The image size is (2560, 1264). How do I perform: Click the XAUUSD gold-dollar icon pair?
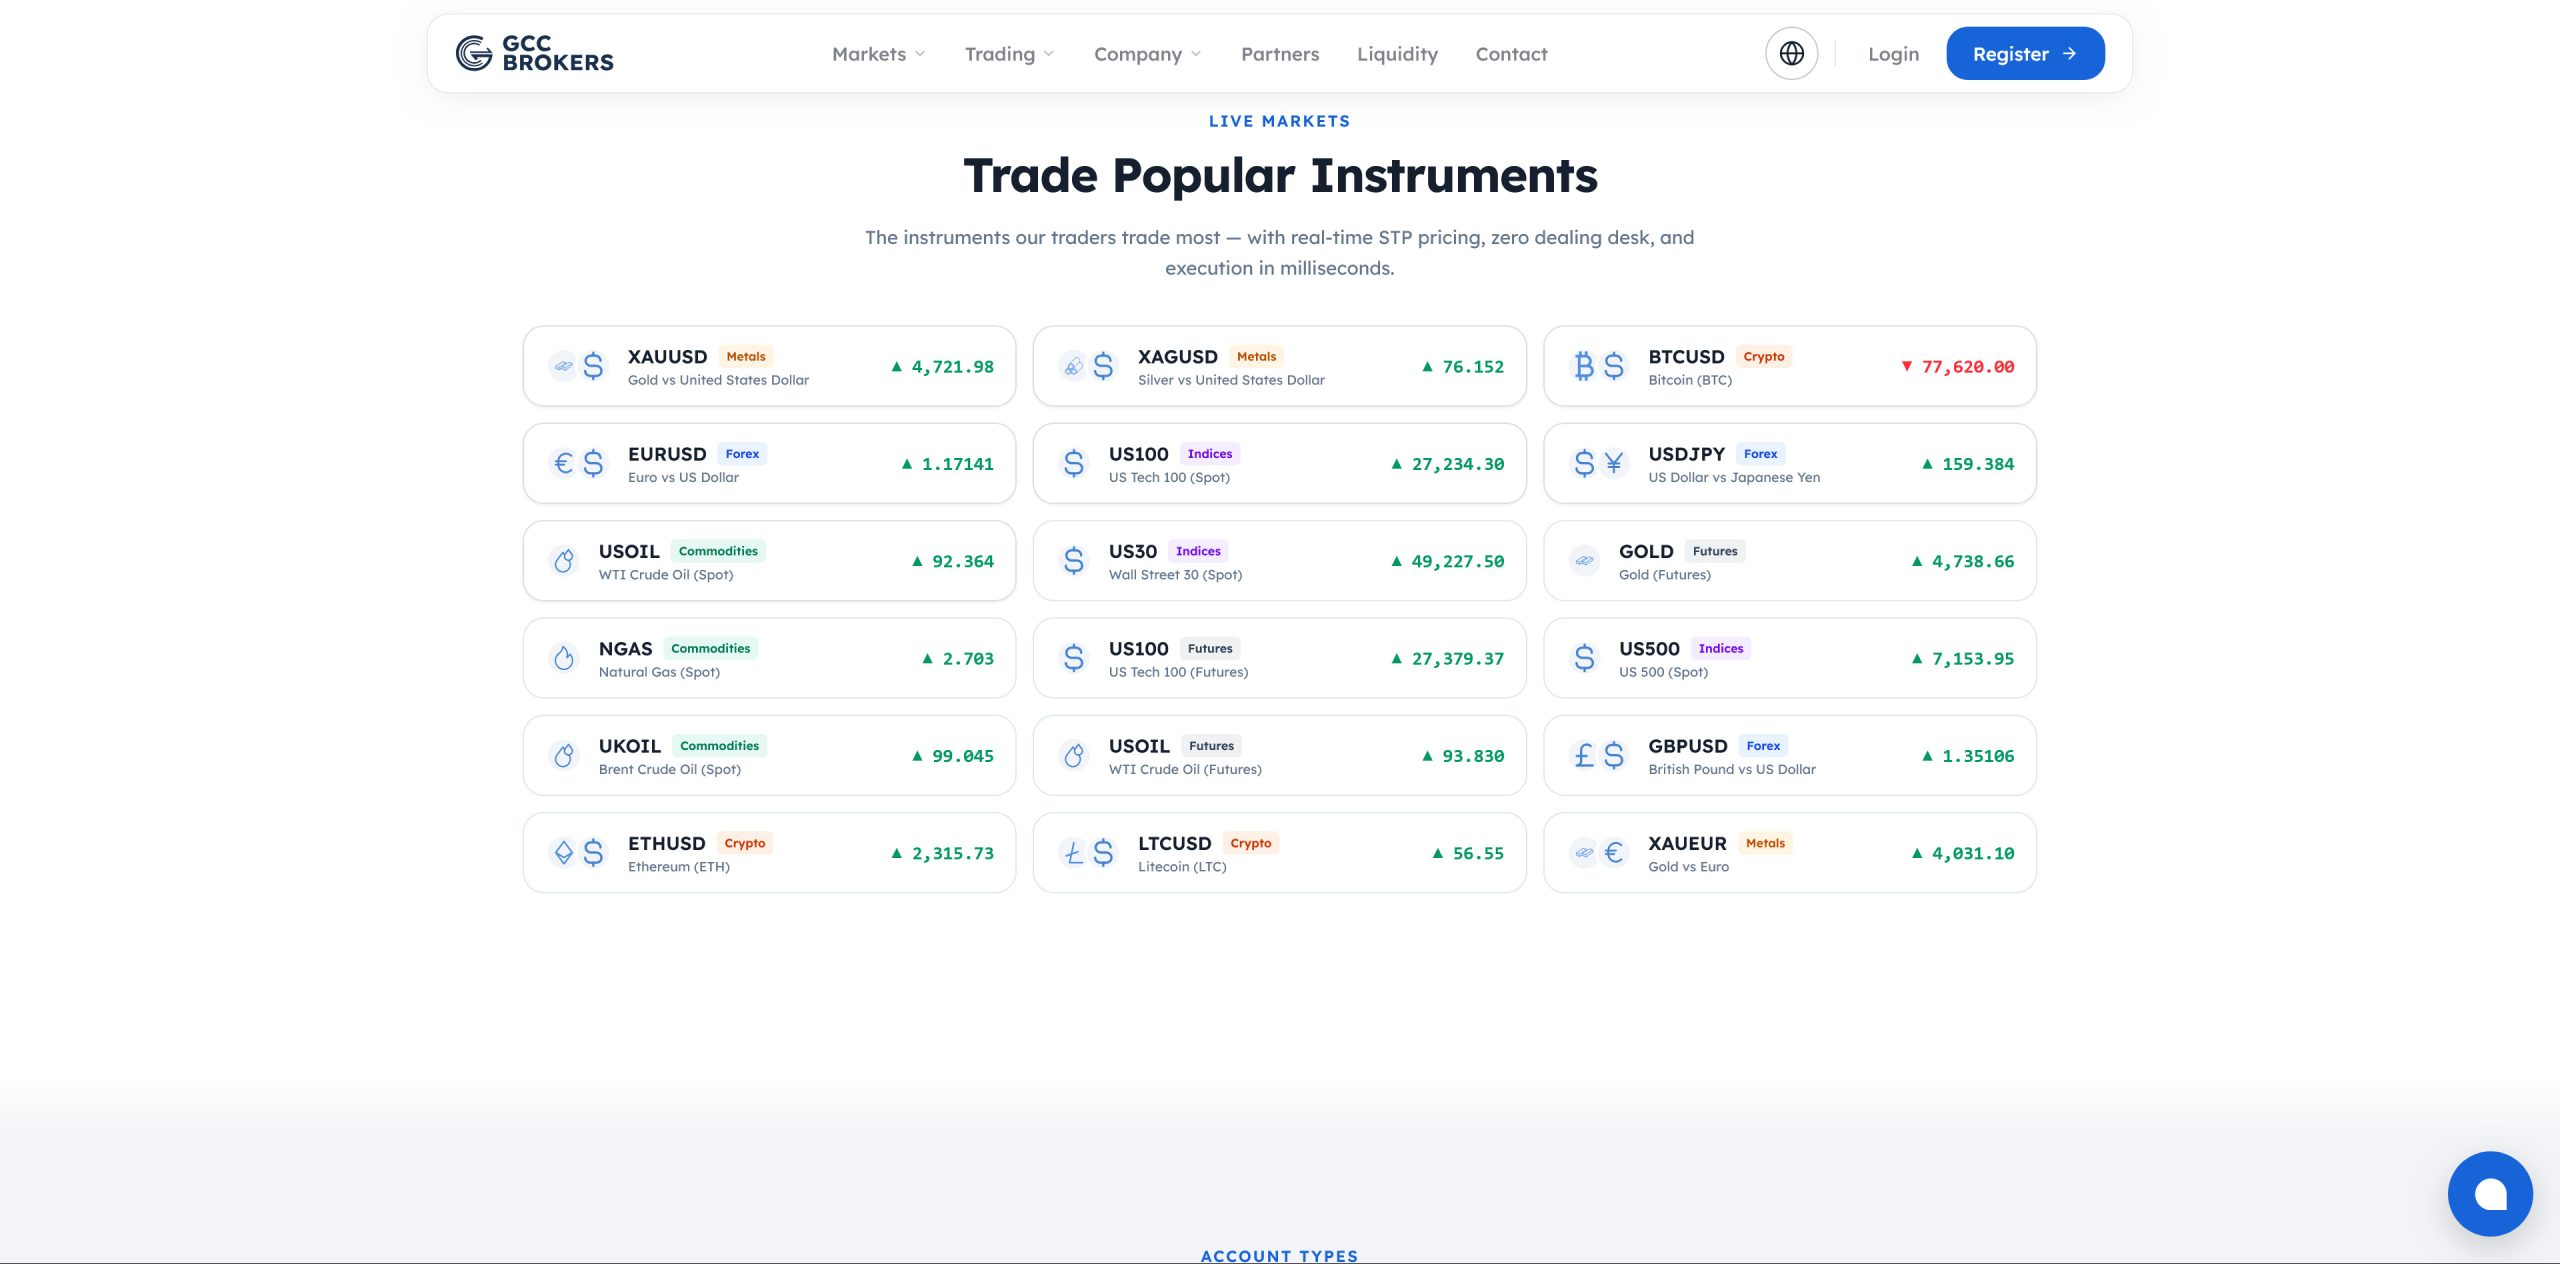(578, 366)
